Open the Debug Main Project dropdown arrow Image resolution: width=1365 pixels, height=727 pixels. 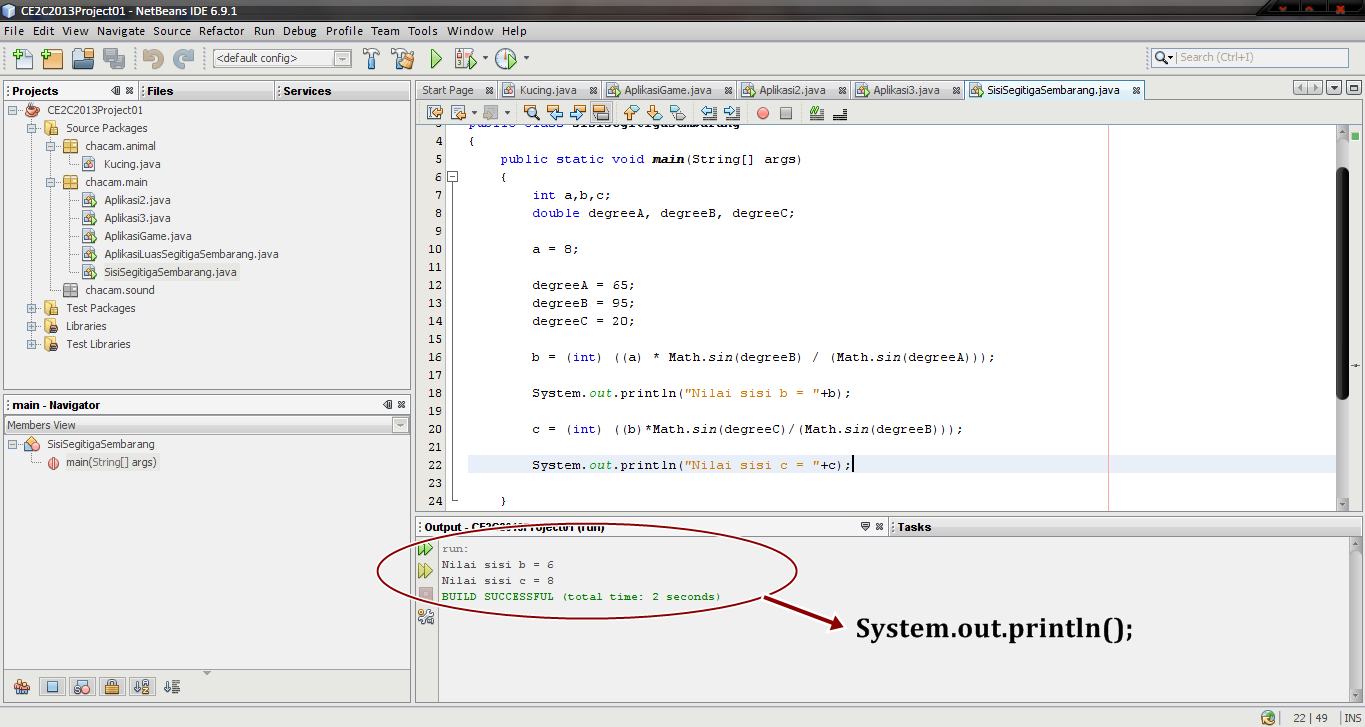click(x=485, y=59)
